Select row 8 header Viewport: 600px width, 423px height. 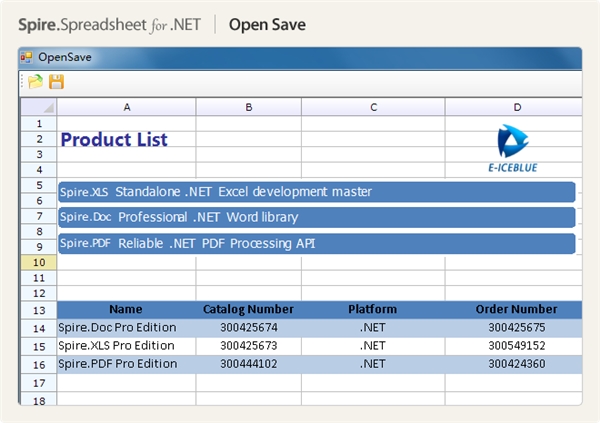[39, 232]
